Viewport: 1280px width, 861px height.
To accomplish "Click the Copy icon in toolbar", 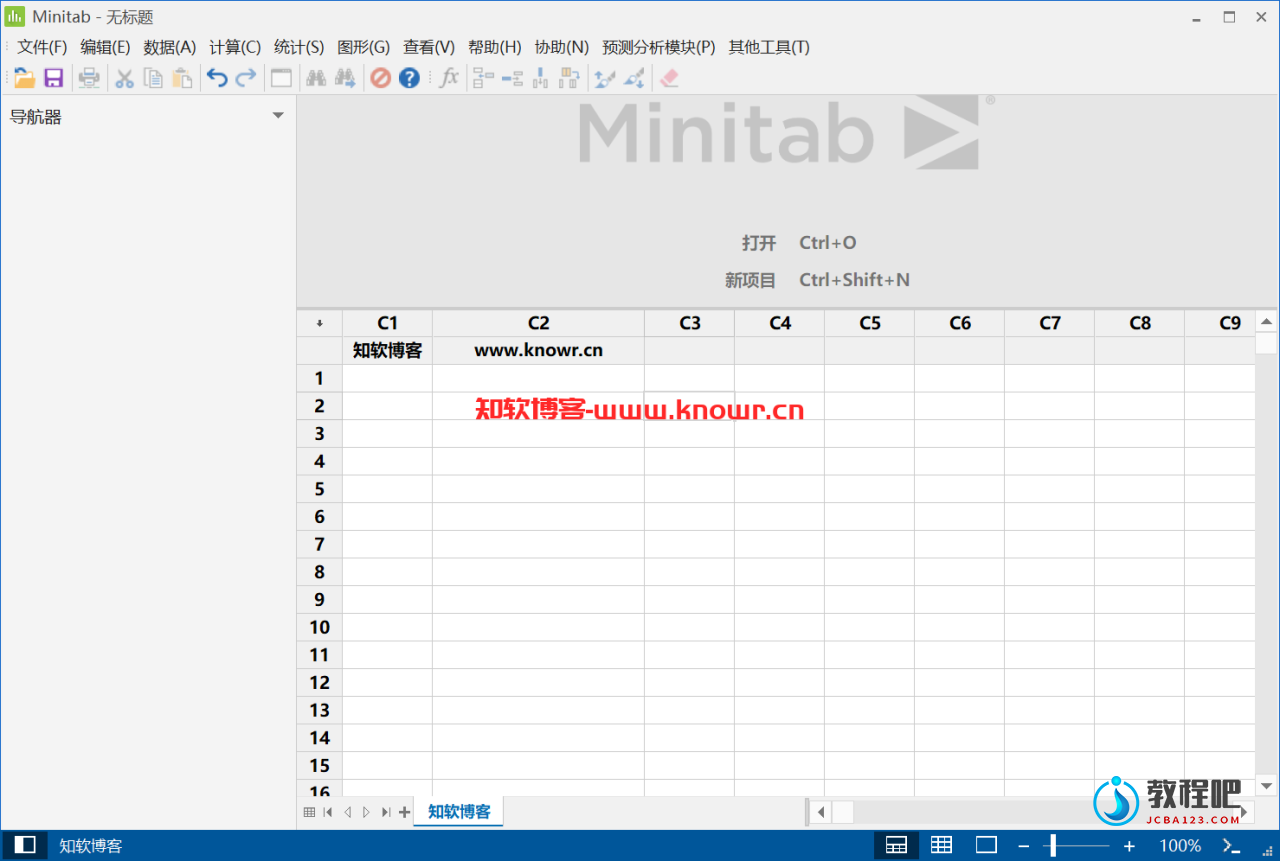I will coord(153,78).
